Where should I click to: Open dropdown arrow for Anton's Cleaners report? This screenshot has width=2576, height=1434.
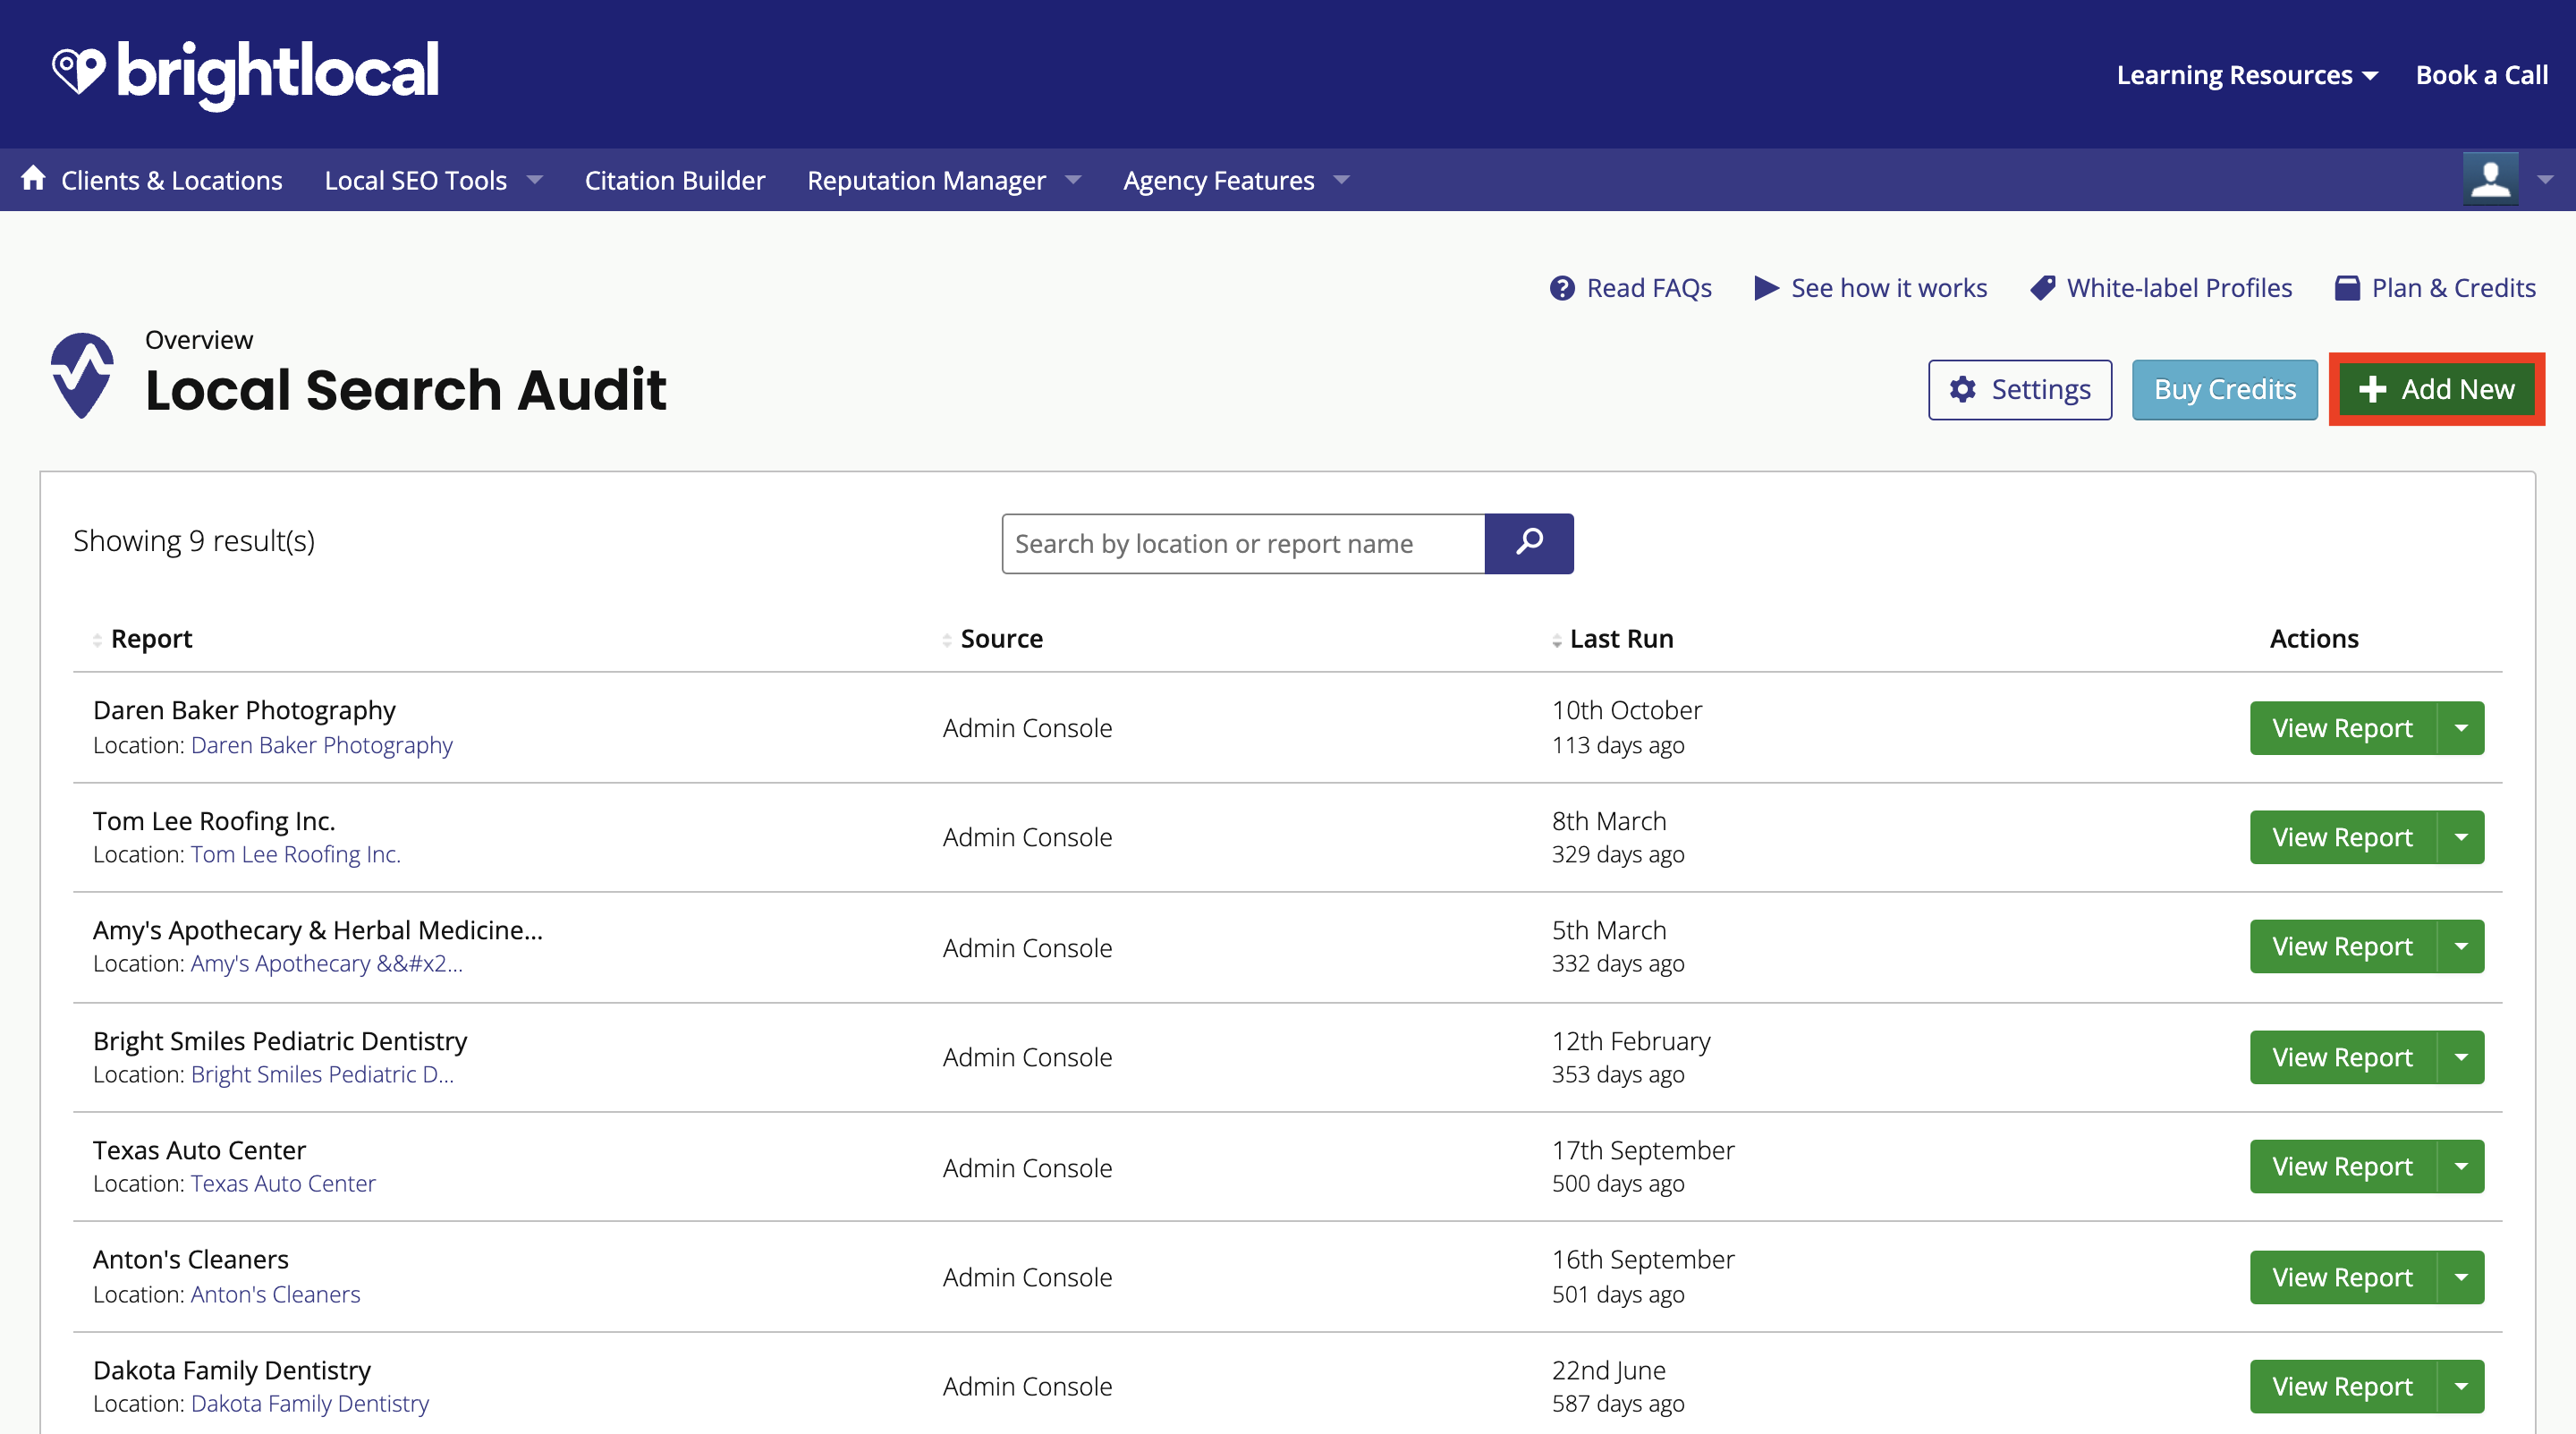pos(2461,1277)
